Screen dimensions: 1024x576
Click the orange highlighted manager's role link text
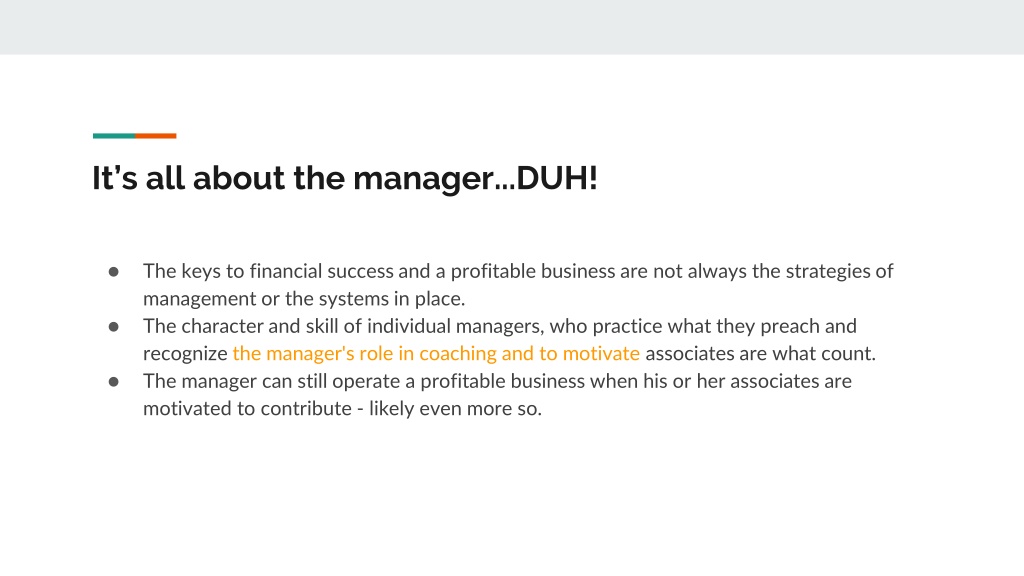point(436,353)
